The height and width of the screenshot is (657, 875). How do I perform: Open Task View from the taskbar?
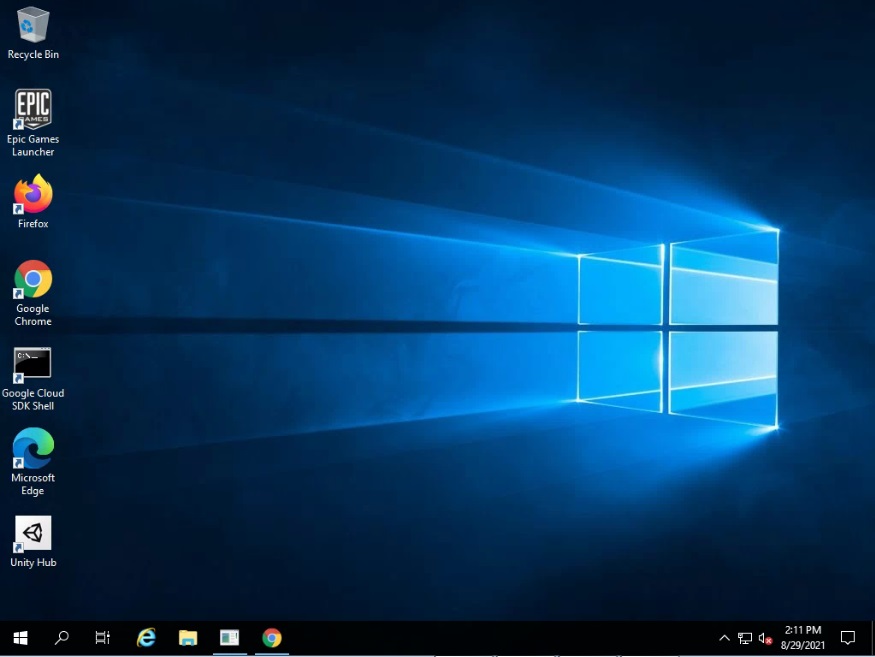point(103,637)
